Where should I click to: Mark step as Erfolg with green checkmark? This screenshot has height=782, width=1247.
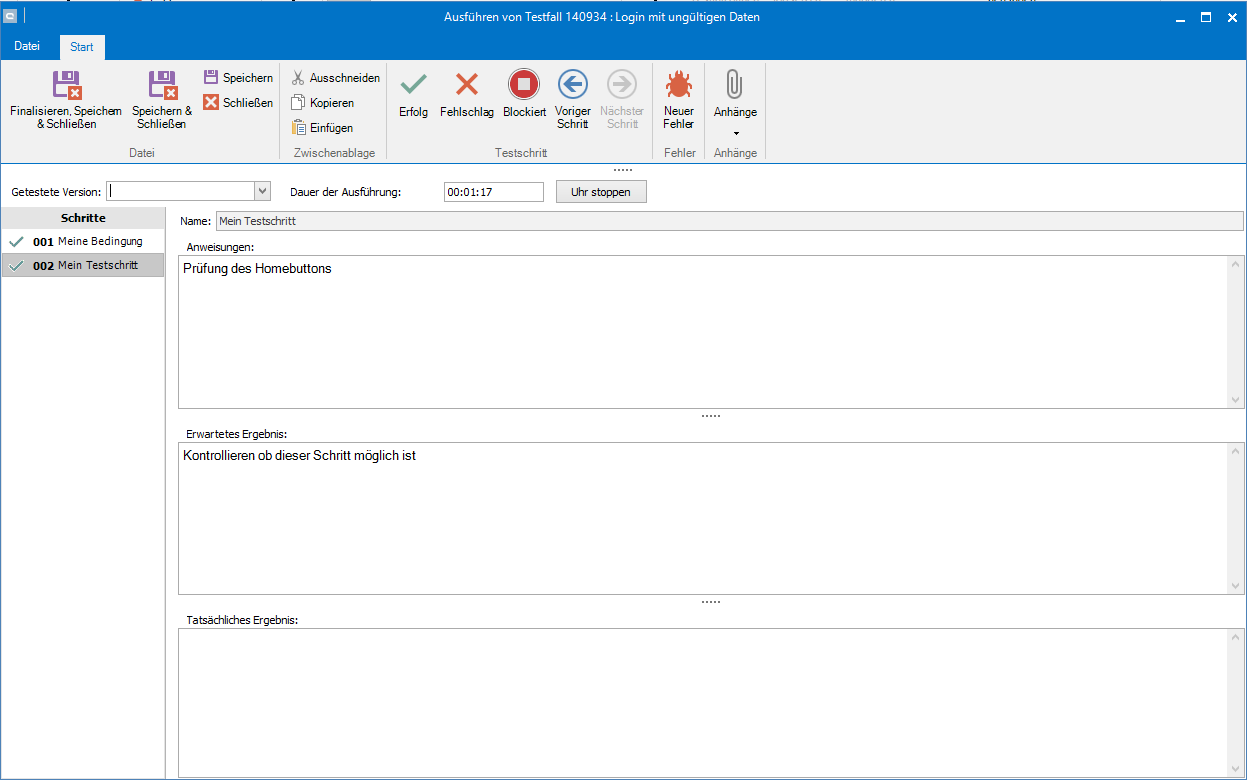click(x=413, y=85)
